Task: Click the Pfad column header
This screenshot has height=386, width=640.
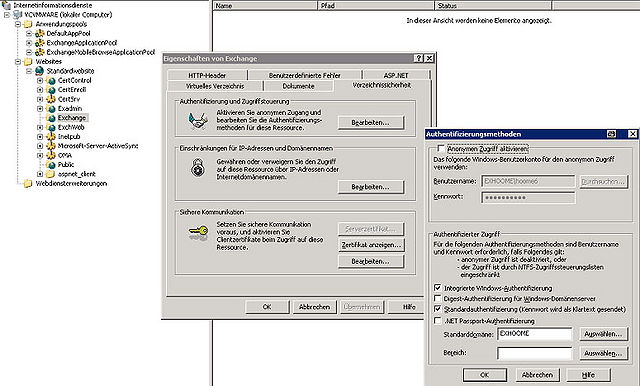Action: [376, 5]
